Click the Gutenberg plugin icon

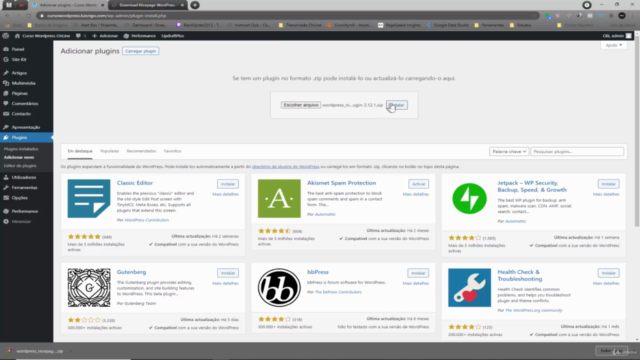(x=89, y=287)
